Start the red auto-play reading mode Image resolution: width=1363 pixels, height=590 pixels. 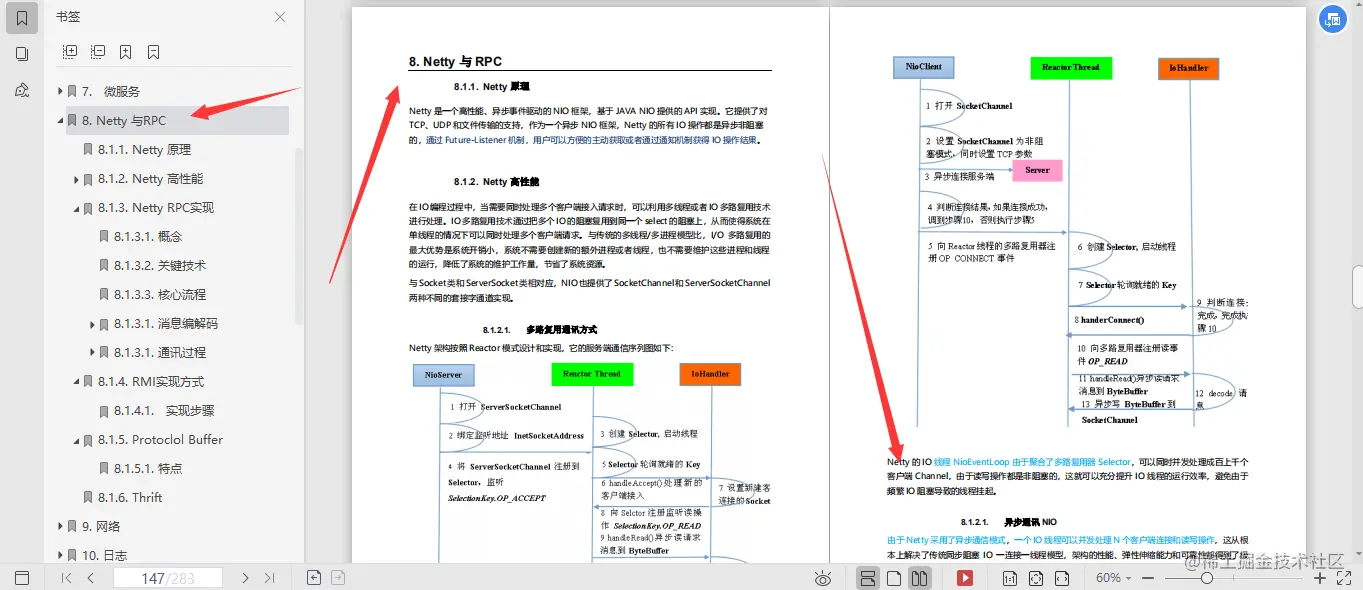pos(964,578)
